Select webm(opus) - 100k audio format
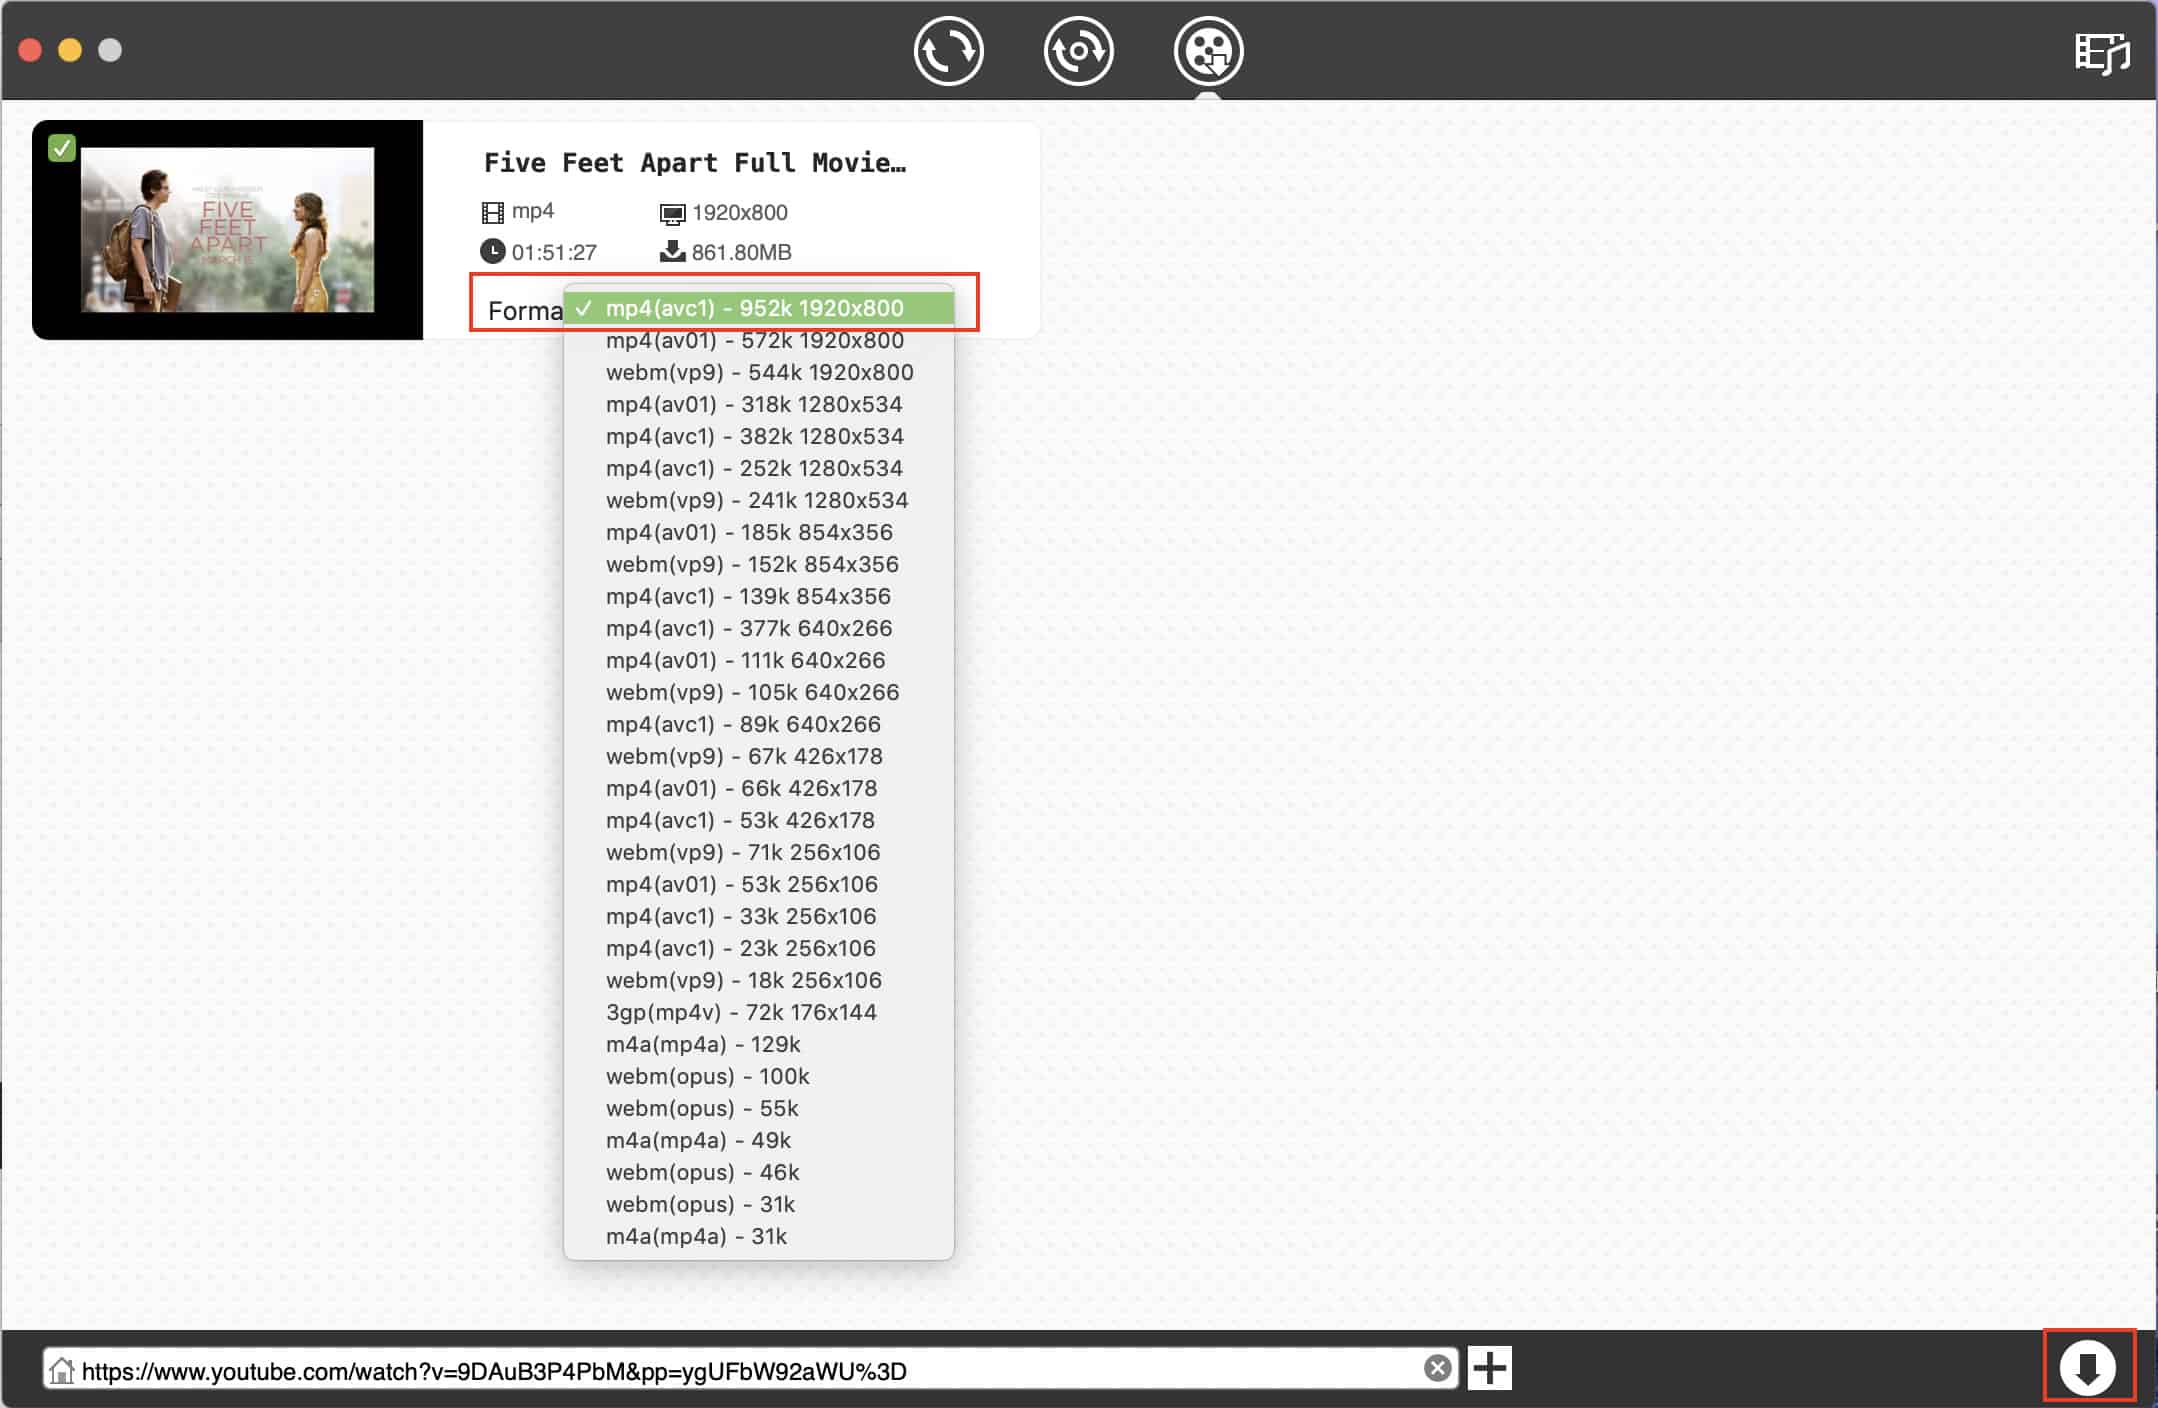 [x=707, y=1076]
